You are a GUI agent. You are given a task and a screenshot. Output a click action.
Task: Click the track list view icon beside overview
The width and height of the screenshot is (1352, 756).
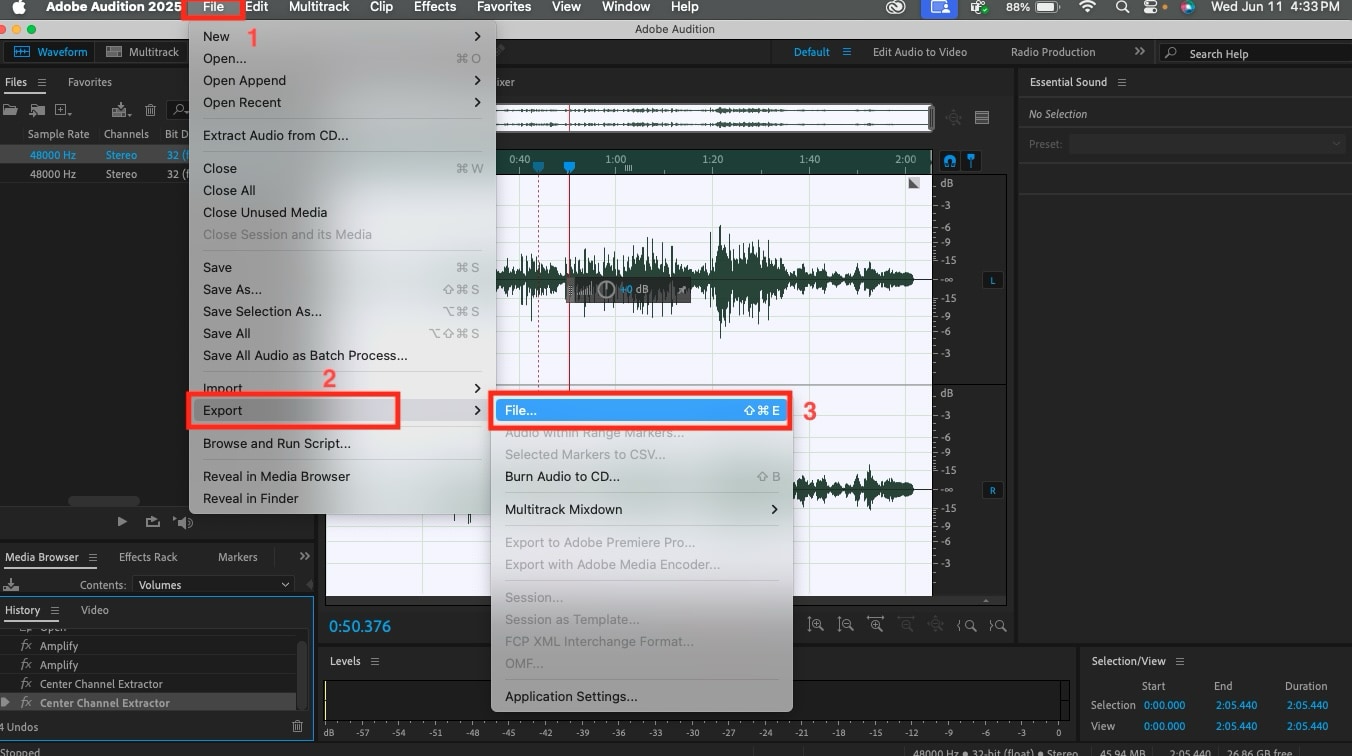[x=982, y=117]
